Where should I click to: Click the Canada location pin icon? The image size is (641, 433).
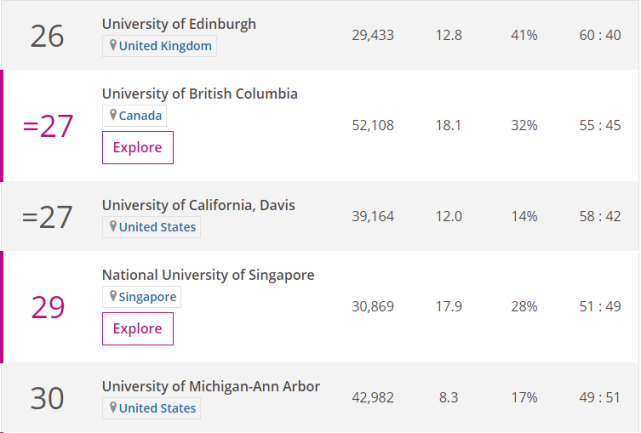click(113, 116)
